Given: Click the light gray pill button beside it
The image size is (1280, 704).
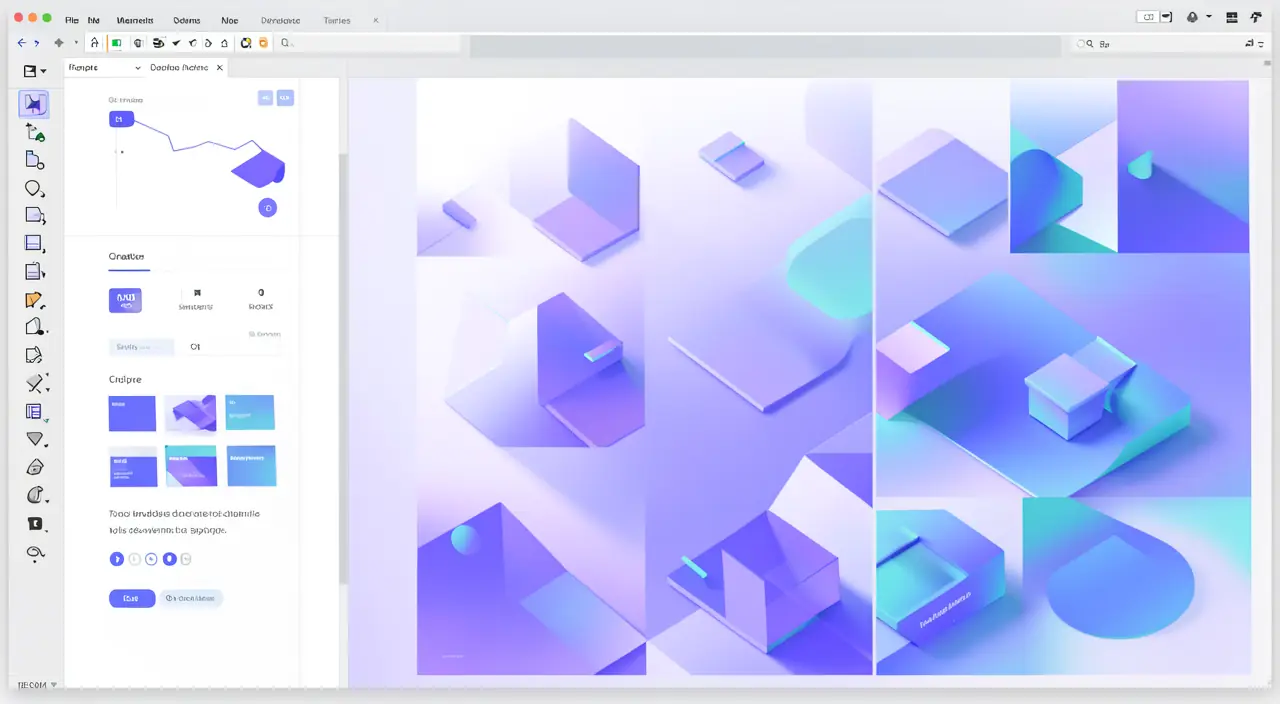Looking at the screenshot, I should pos(191,598).
